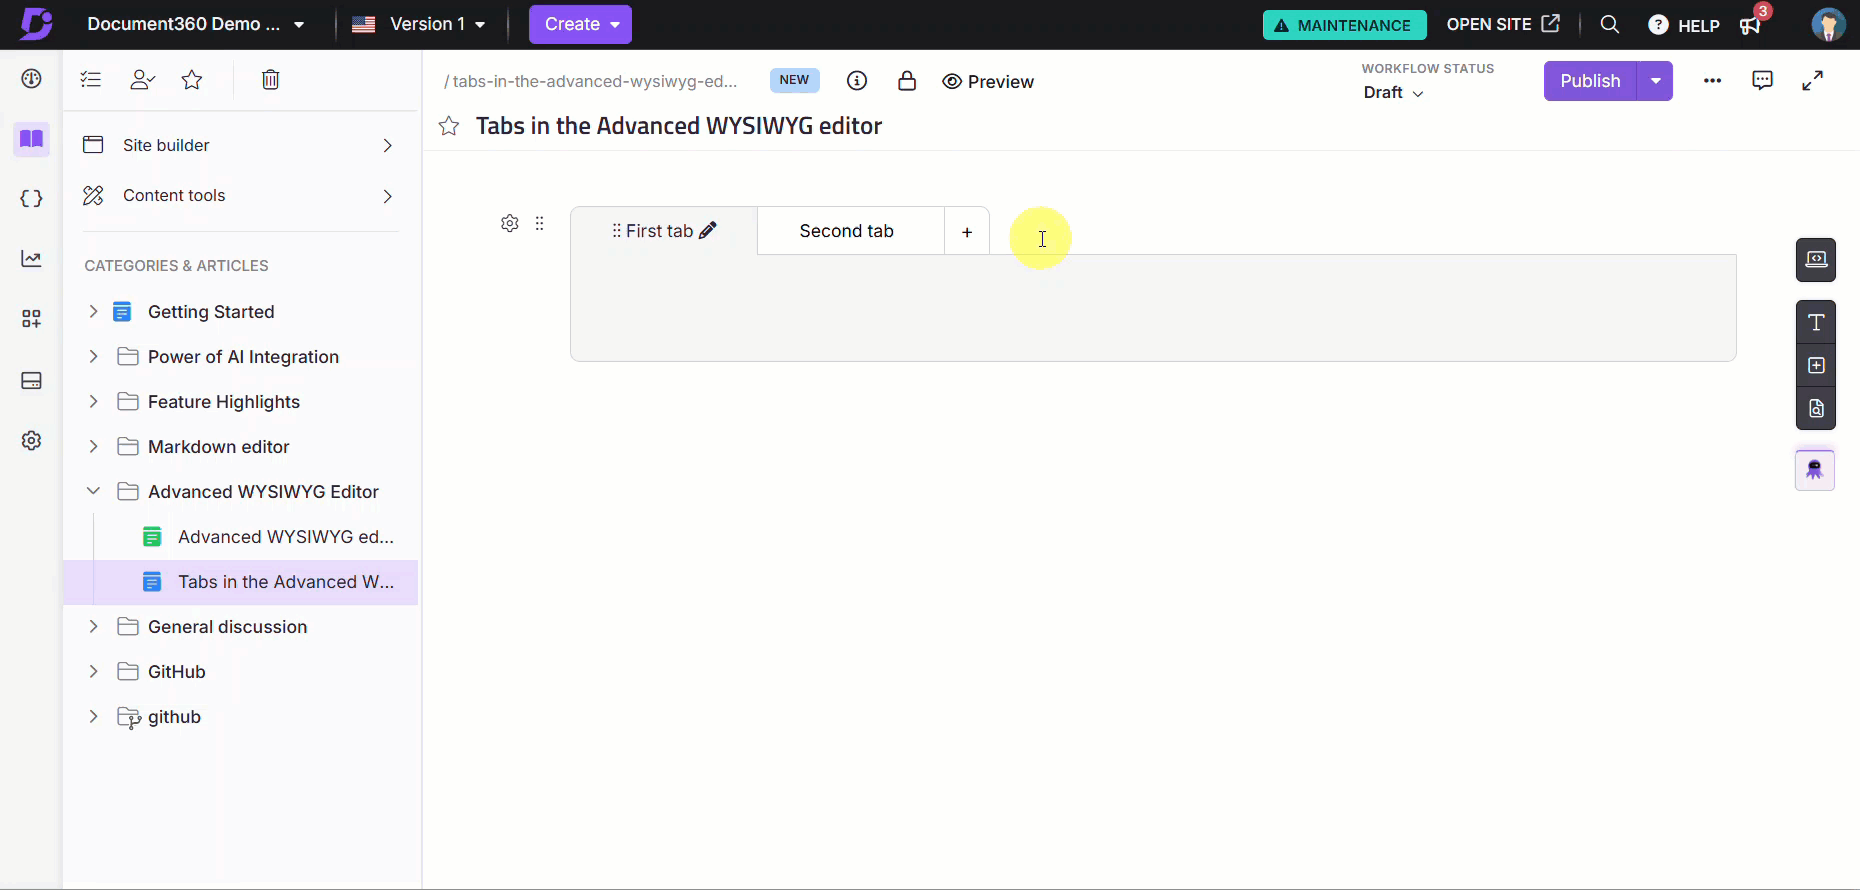Open starred items in sidebar toolbar

pyautogui.click(x=192, y=80)
